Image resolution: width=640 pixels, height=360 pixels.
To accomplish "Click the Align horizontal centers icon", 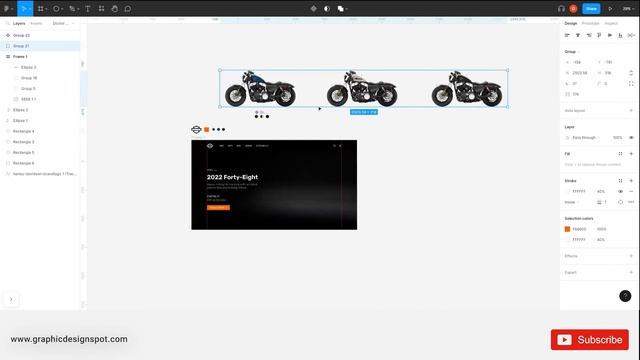I will tap(578, 36).
